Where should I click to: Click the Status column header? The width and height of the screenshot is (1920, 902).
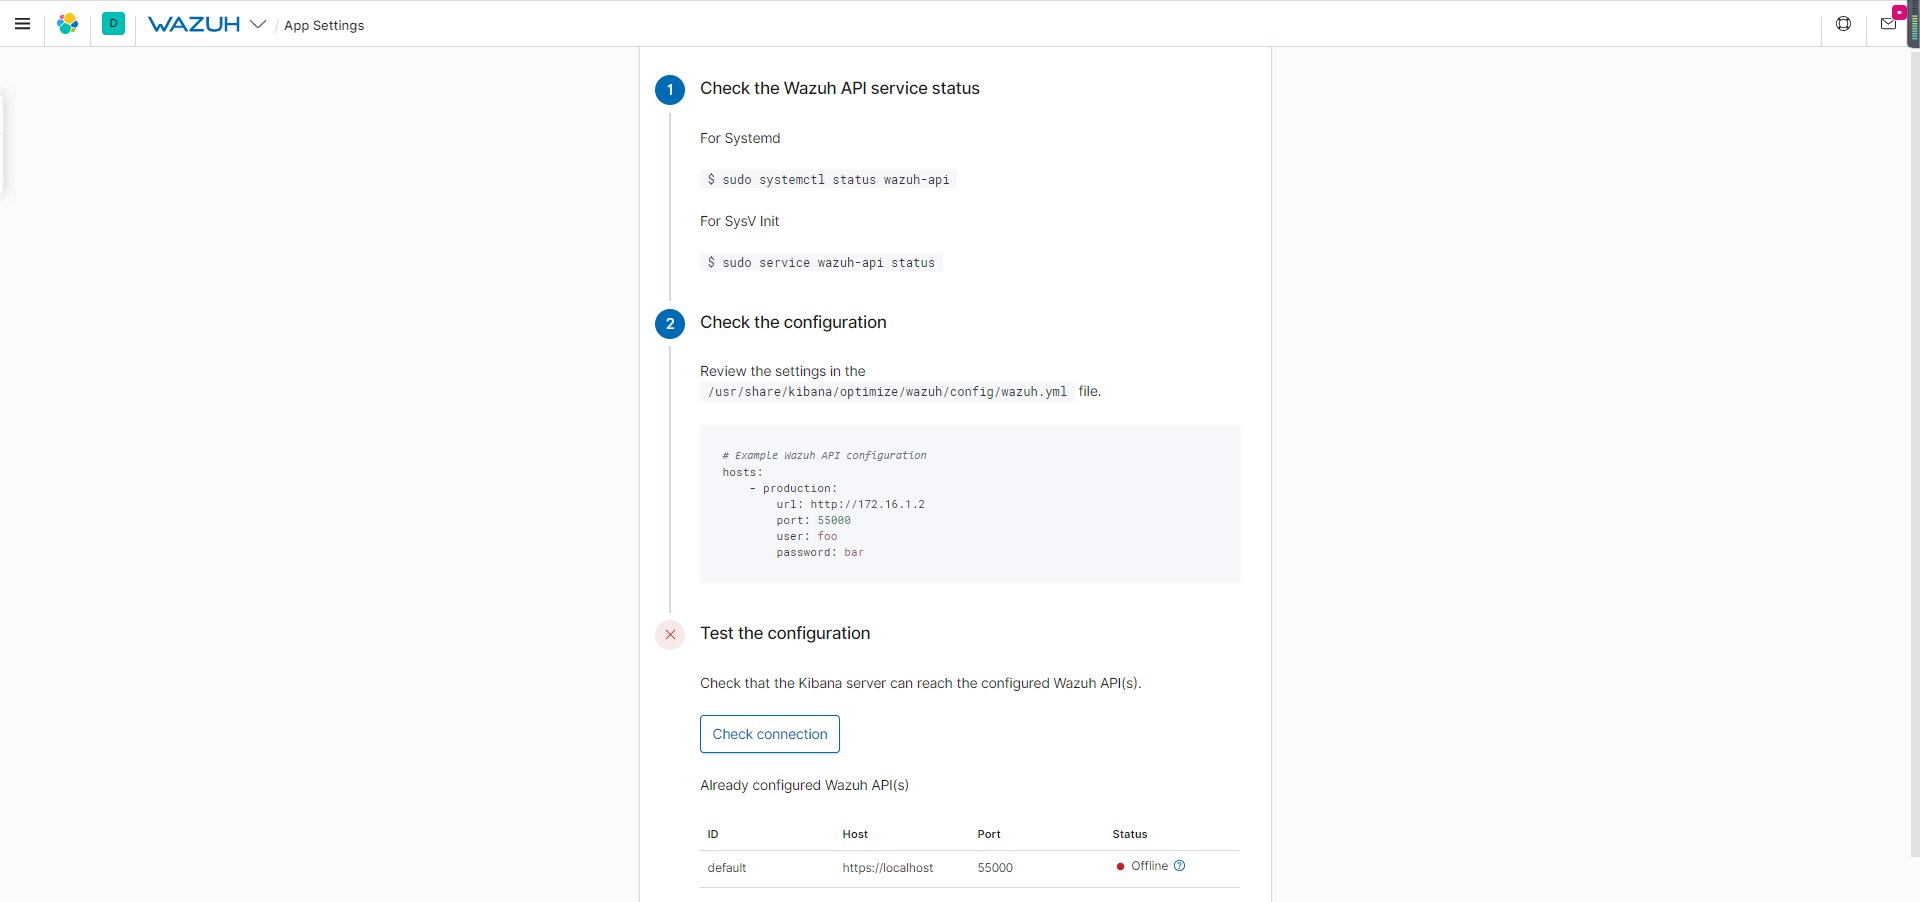[x=1129, y=834]
